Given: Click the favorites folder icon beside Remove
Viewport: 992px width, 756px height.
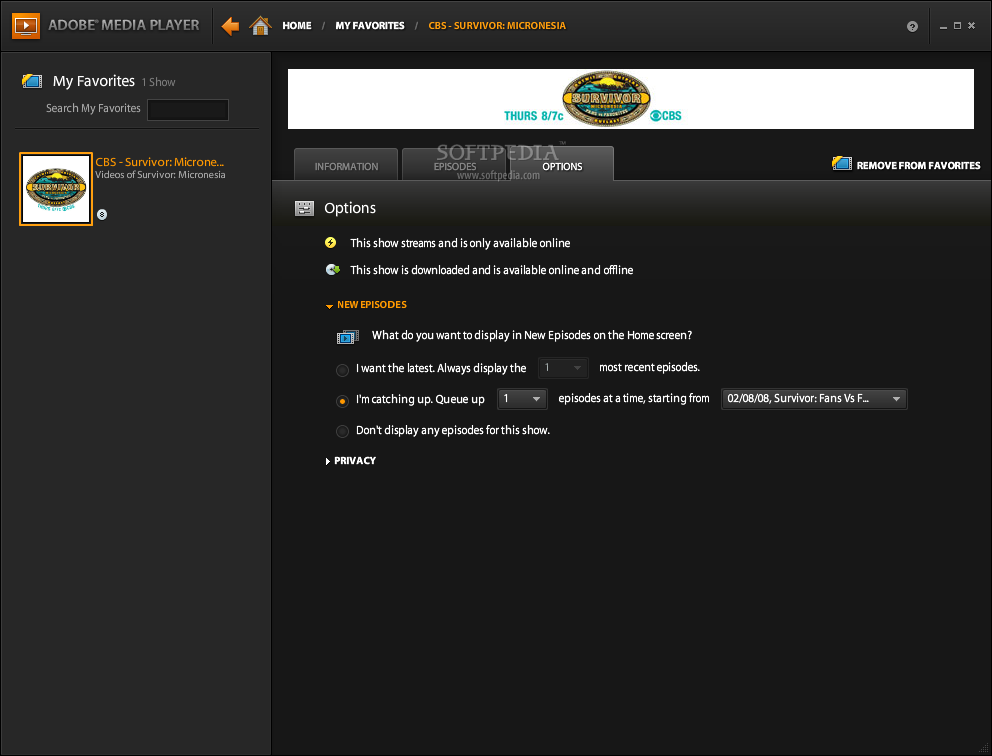Looking at the screenshot, I should tap(841, 163).
